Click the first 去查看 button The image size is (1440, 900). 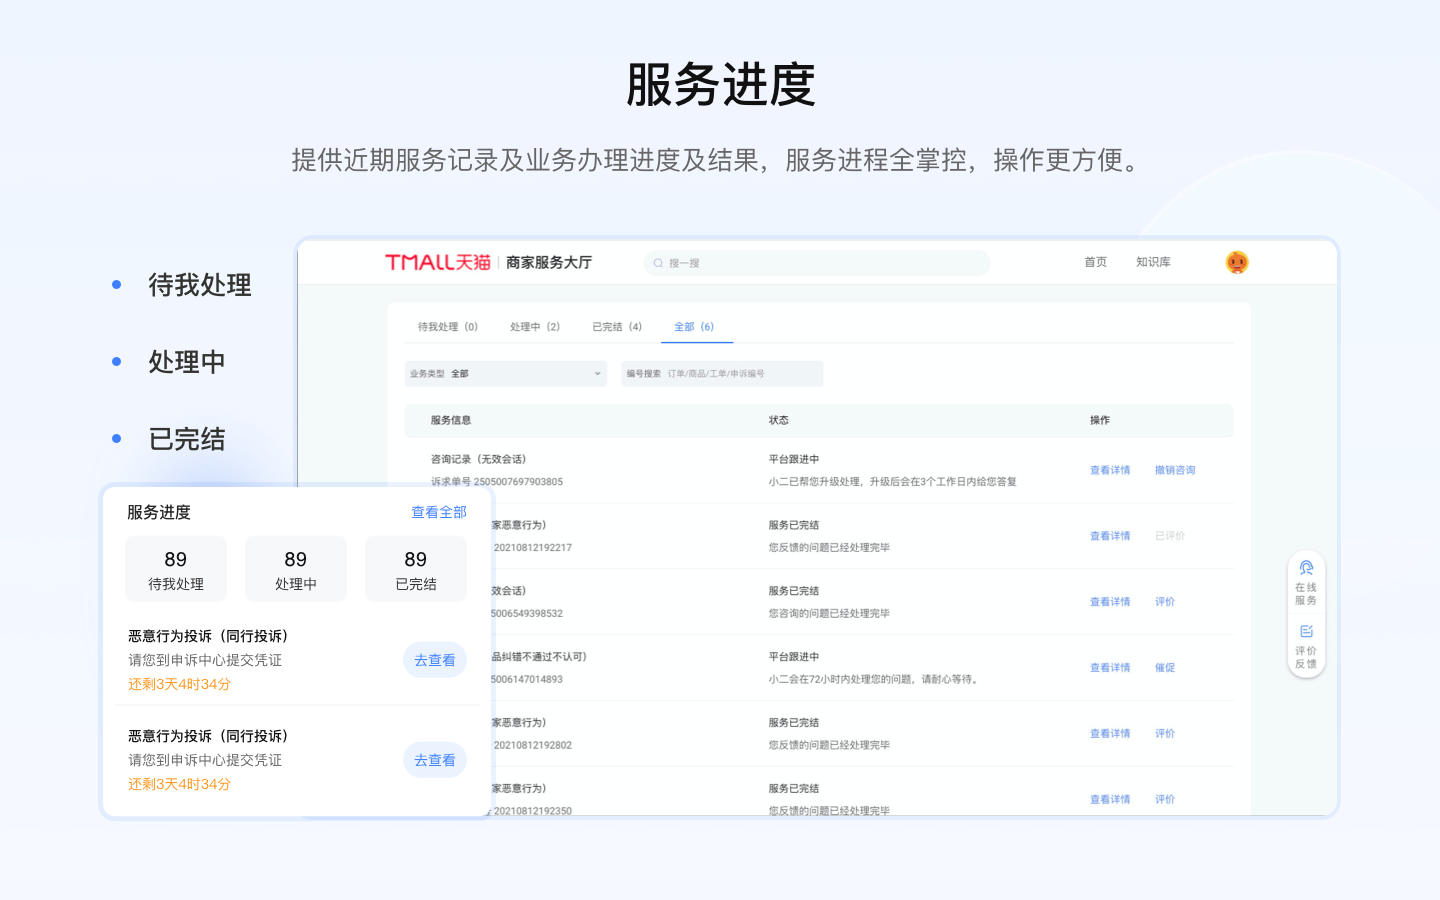[435, 660]
